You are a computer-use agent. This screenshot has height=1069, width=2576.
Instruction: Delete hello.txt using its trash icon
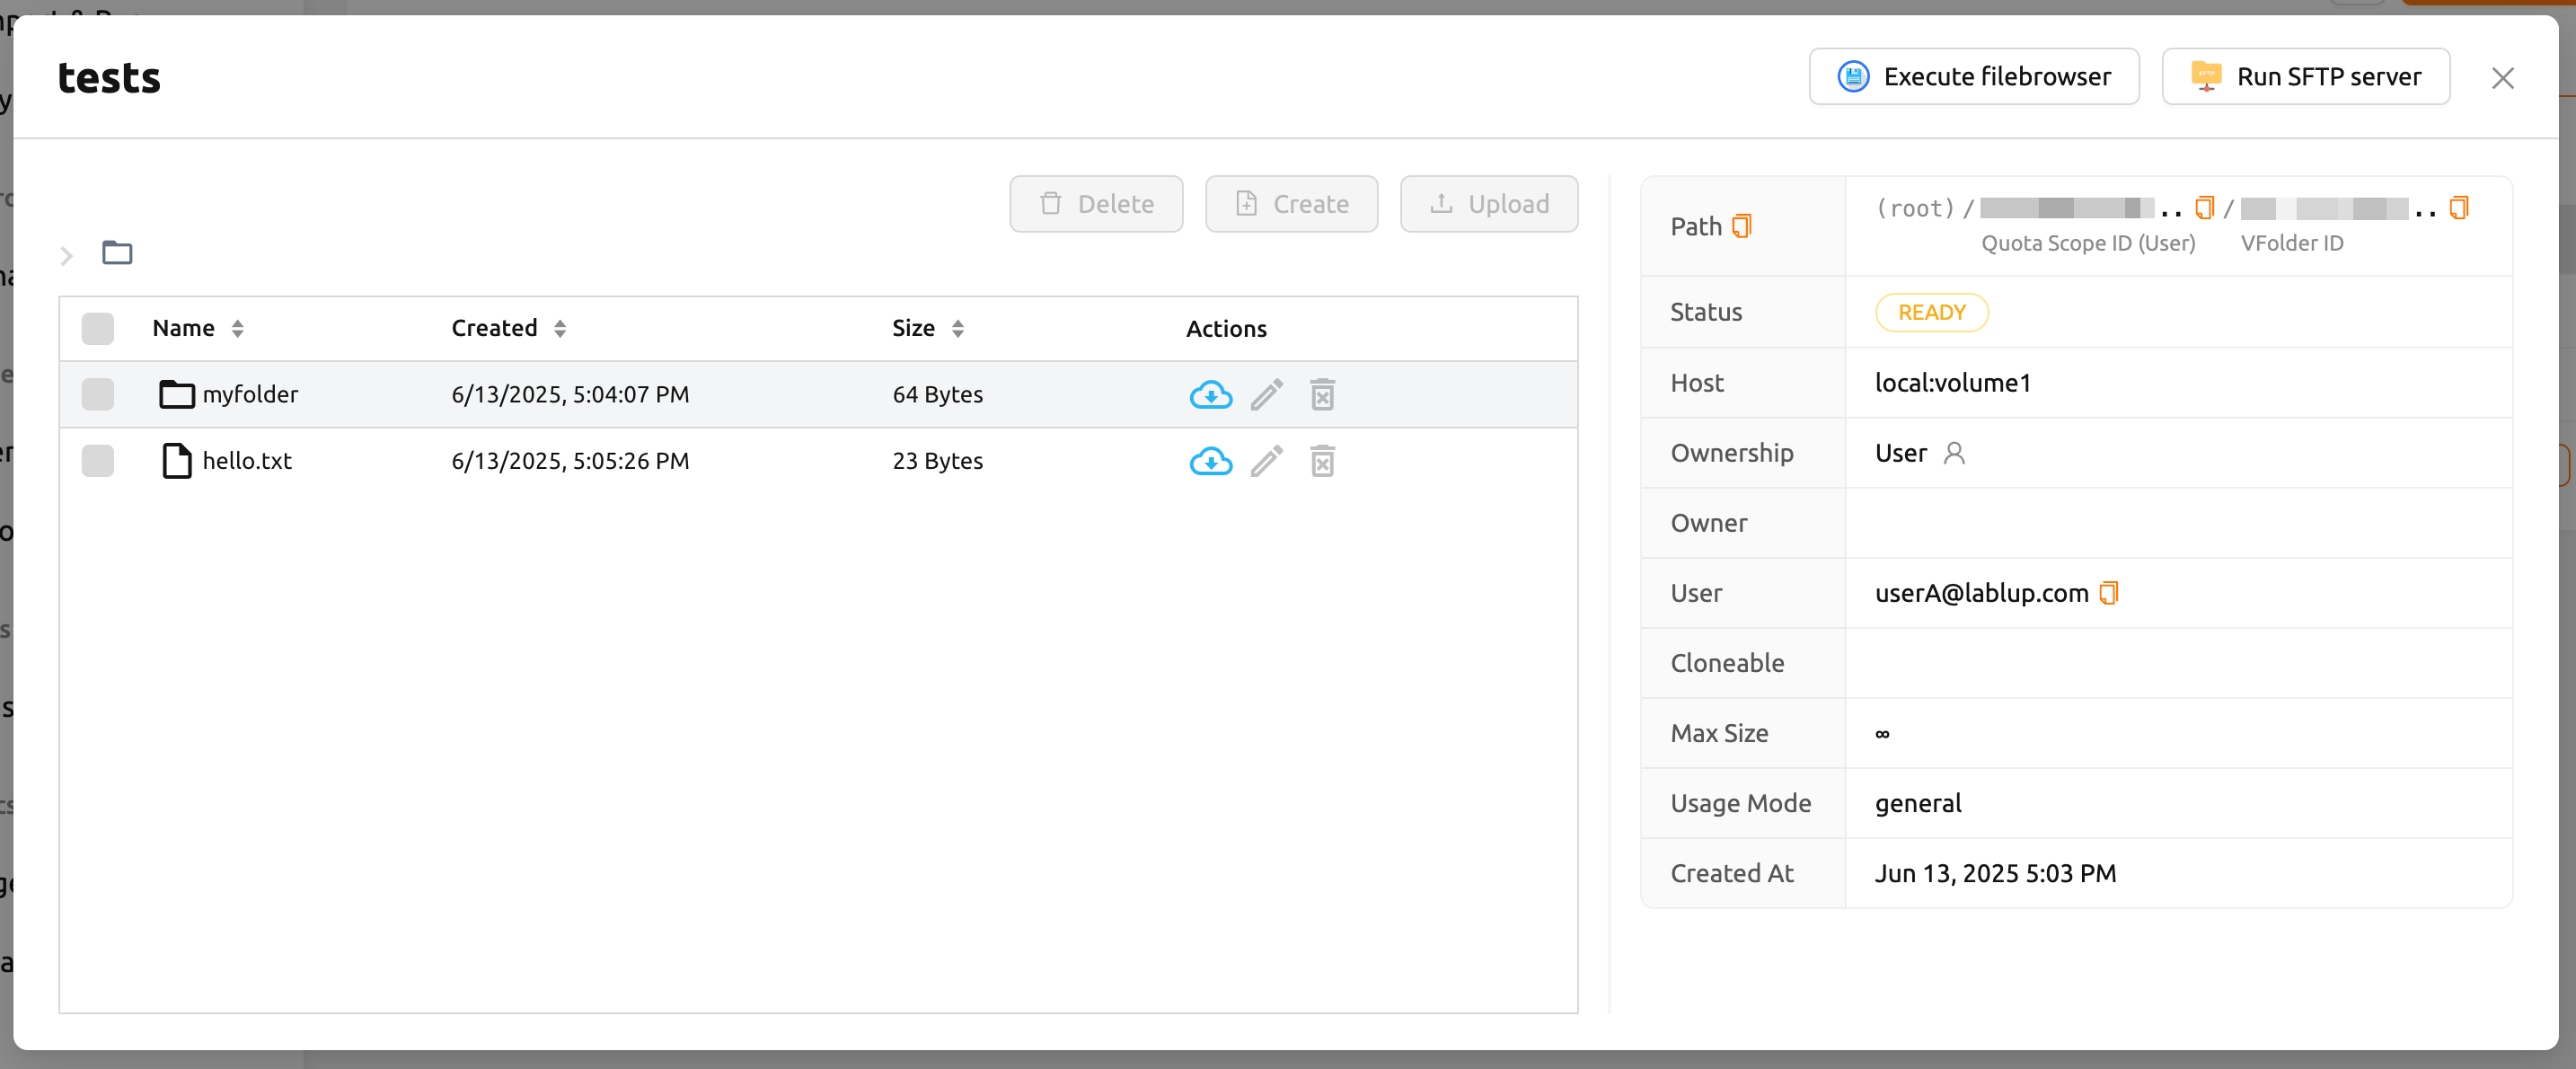coord(1322,461)
